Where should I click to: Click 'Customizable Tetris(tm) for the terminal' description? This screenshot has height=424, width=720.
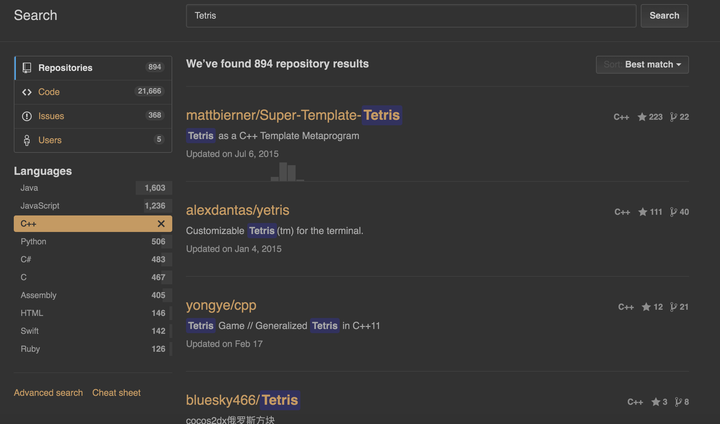[275, 231]
